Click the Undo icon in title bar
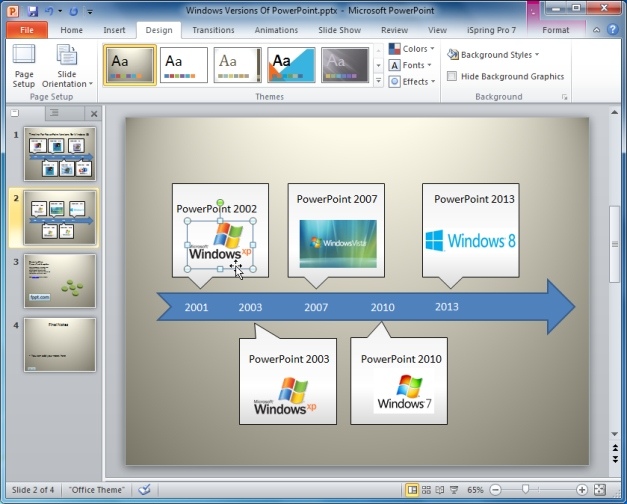This screenshot has height=504, width=627. 49,11
